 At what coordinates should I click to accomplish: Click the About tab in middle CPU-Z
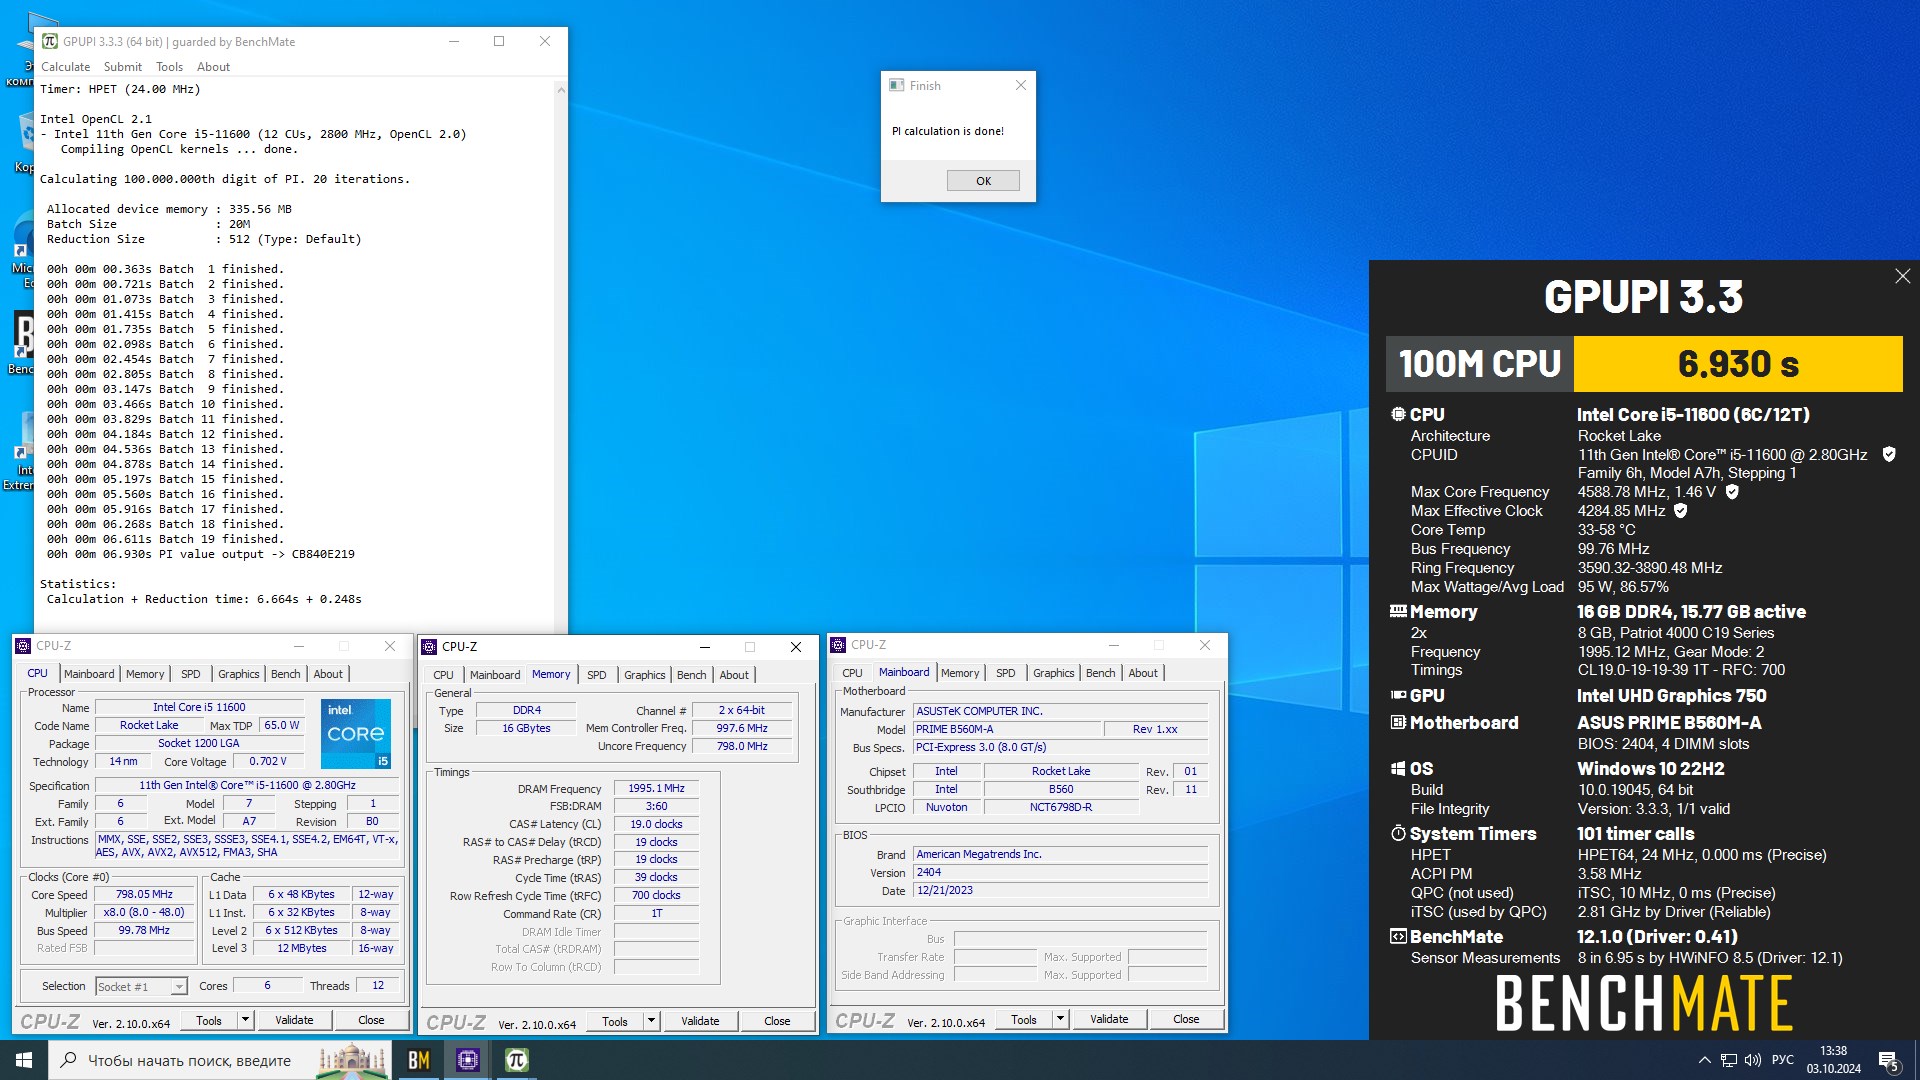734,675
